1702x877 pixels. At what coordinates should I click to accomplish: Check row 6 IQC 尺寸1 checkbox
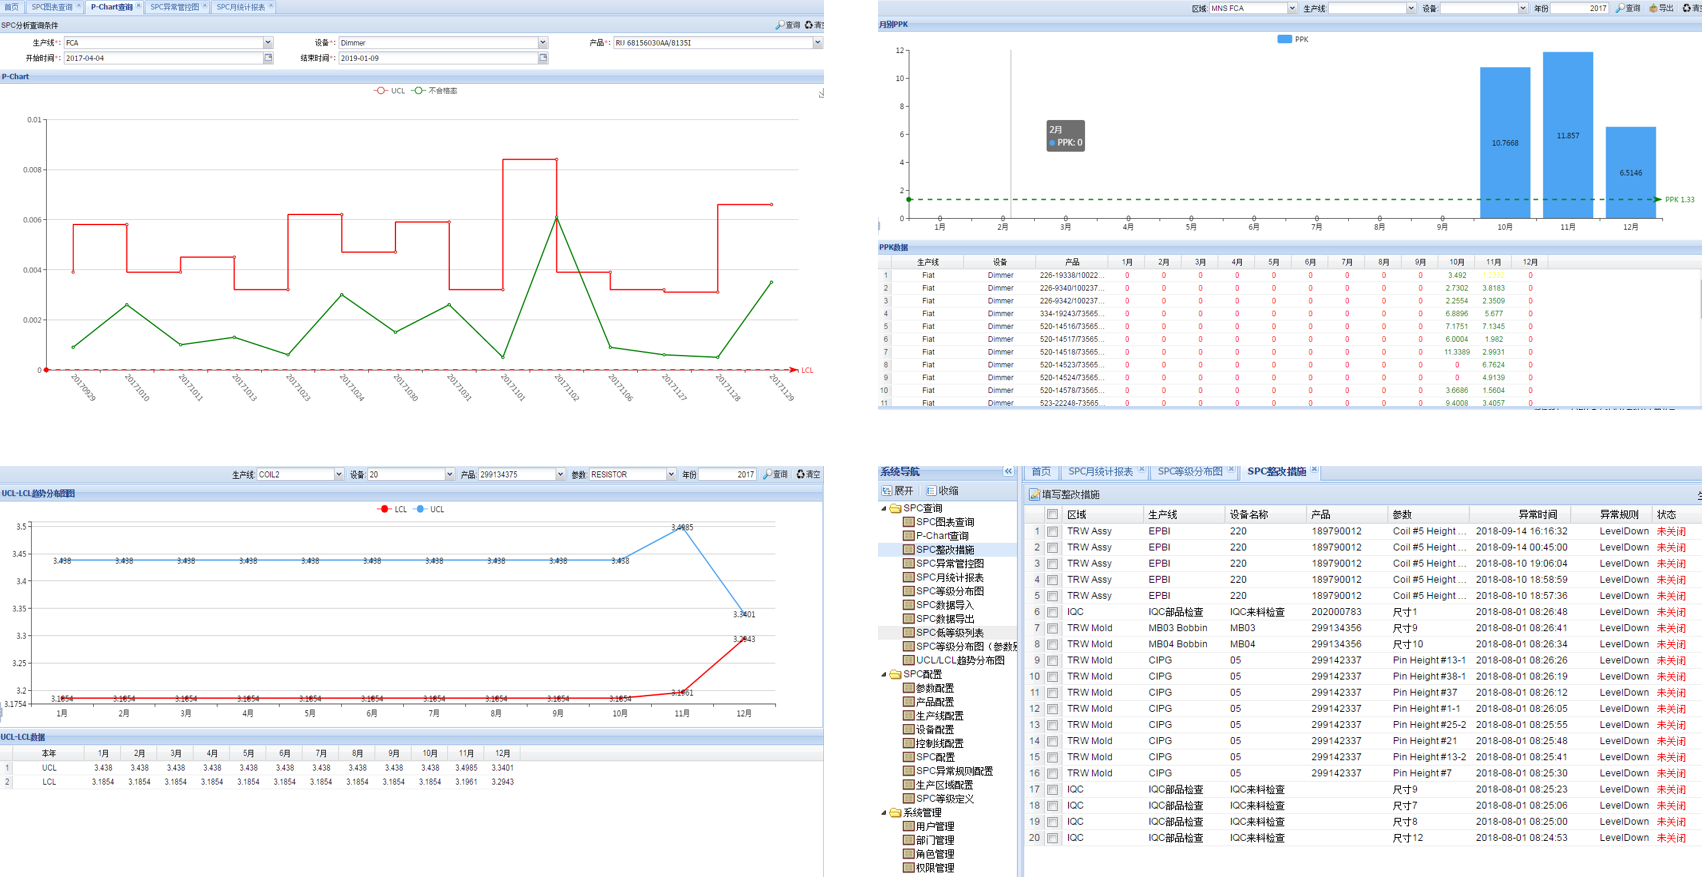coord(1052,612)
